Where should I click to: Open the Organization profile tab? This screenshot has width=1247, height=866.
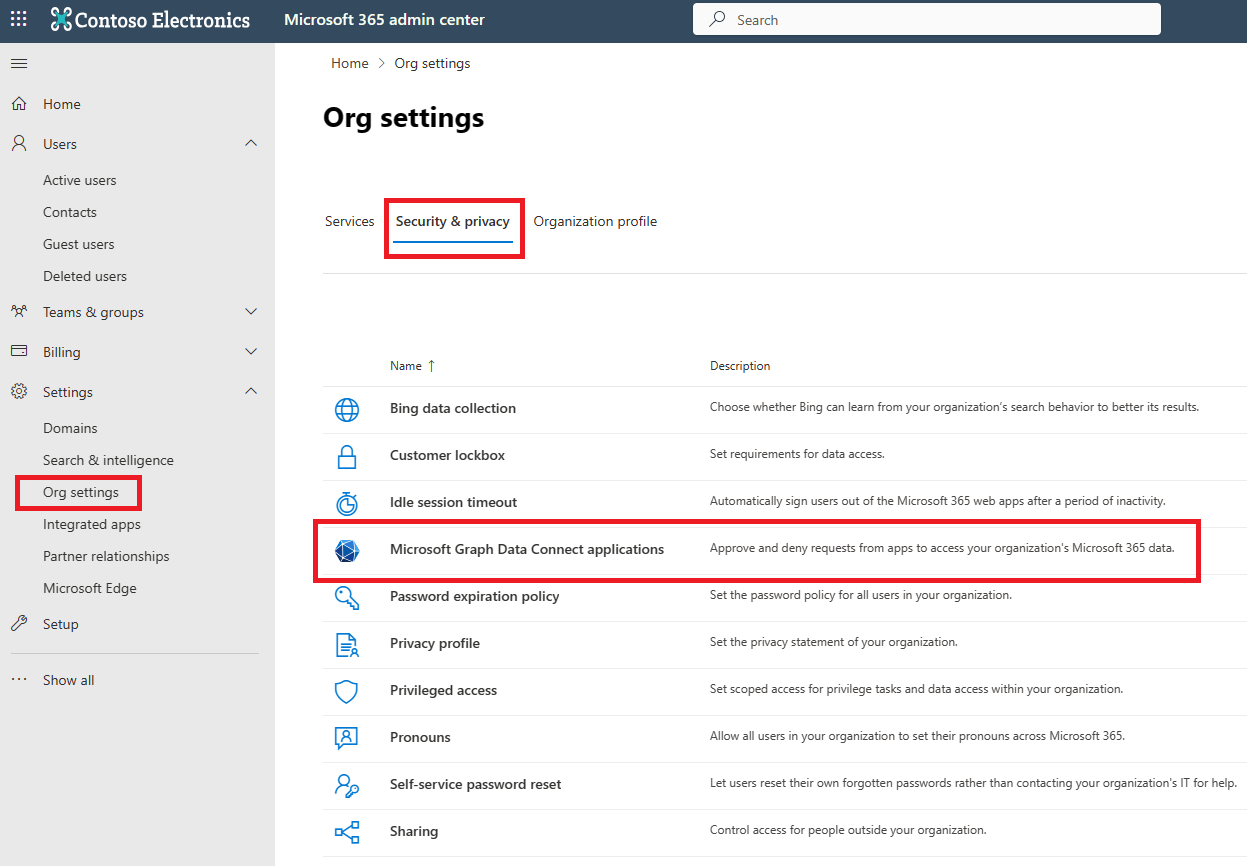[595, 221]
